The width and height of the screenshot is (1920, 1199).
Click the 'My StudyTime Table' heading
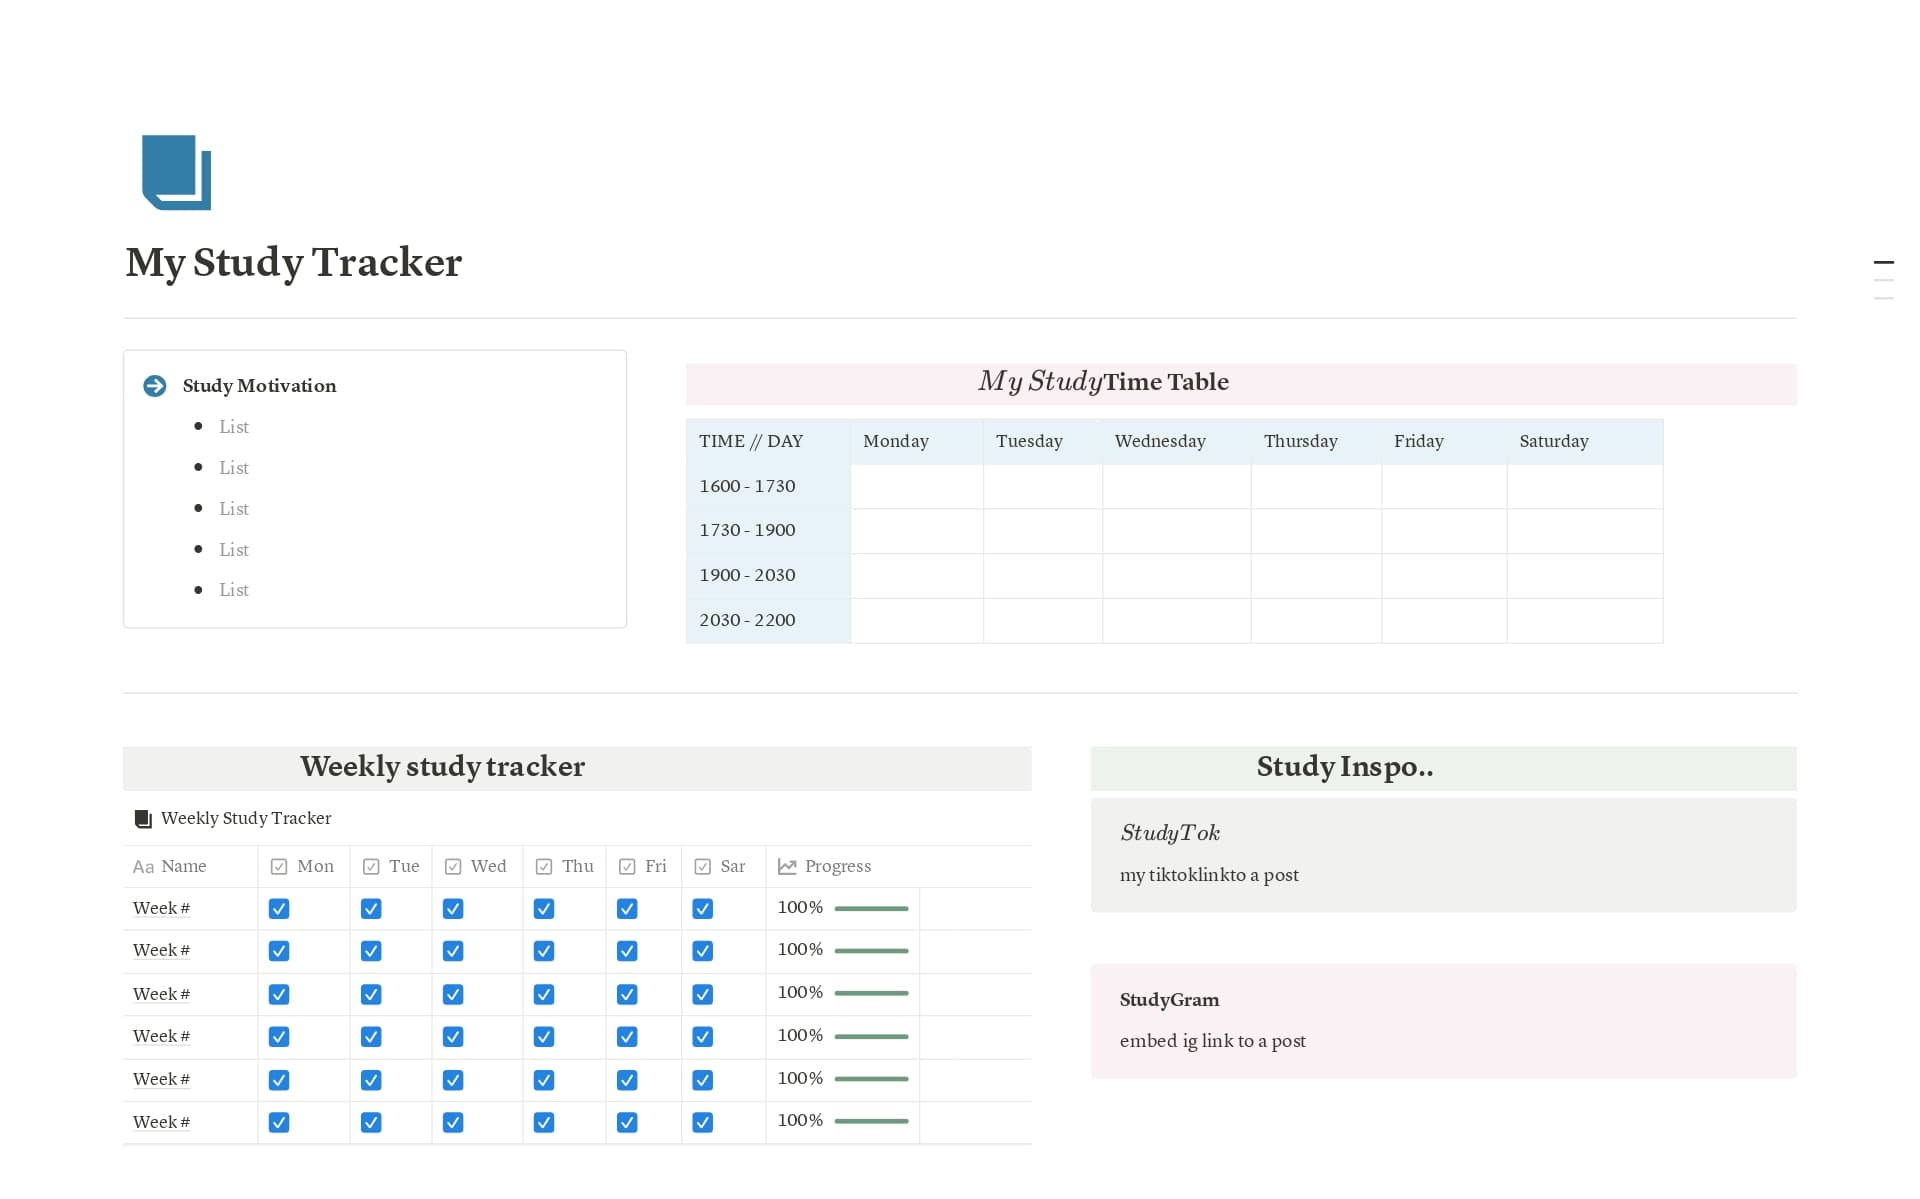click(1103, 382)
